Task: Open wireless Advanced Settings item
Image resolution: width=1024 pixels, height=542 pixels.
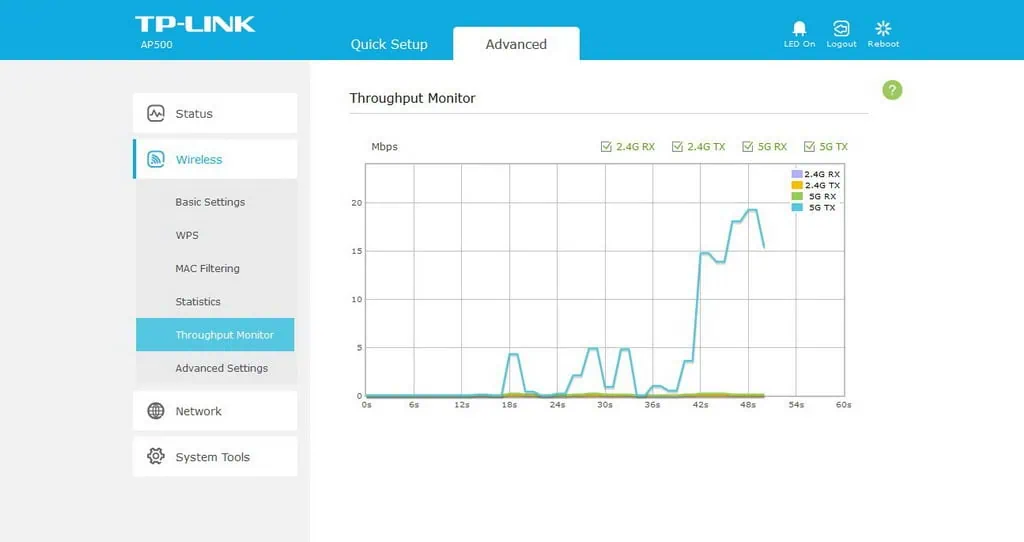Action: tap(221, 368)
